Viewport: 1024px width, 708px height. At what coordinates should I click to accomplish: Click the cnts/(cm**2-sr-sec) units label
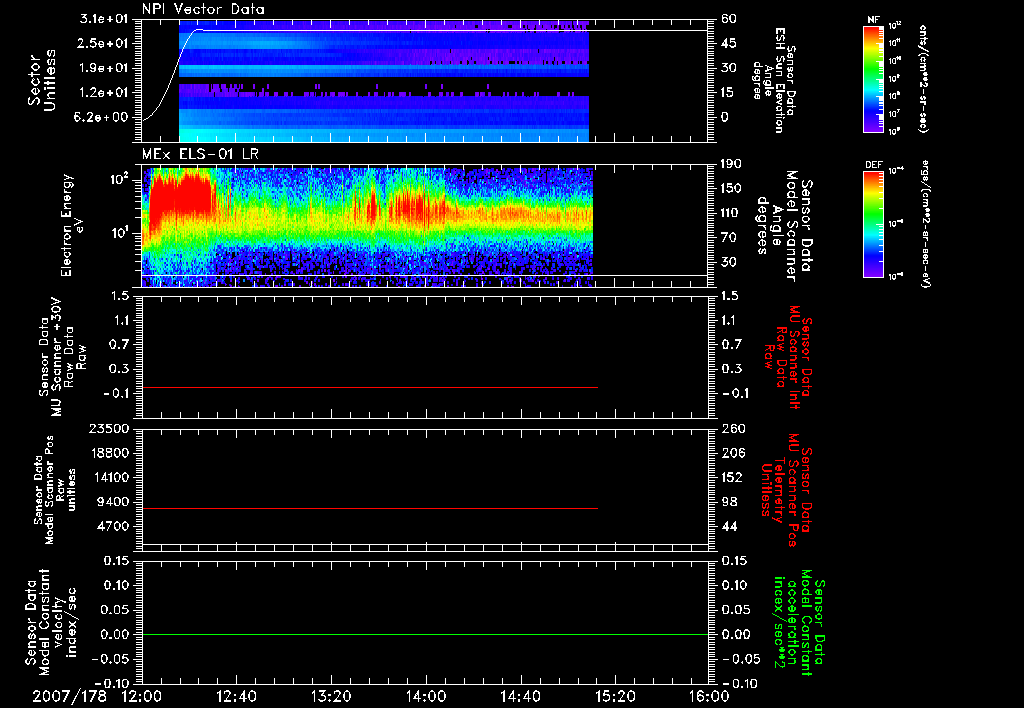coord(923,79)
